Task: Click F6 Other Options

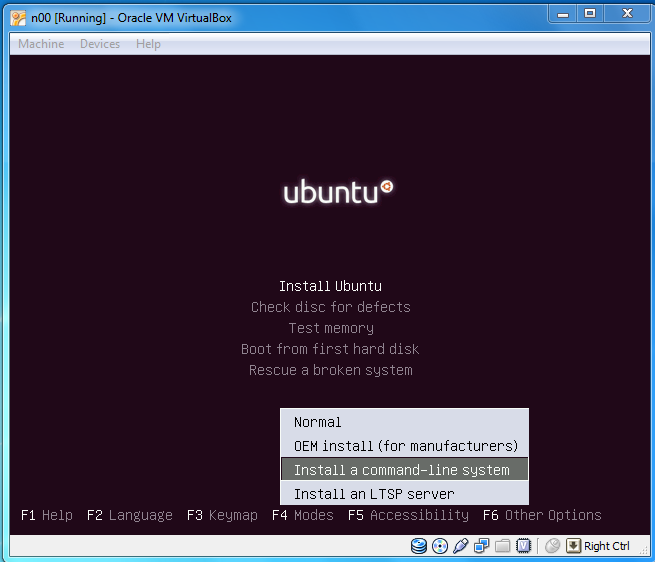Action: (x=542, y=515)
